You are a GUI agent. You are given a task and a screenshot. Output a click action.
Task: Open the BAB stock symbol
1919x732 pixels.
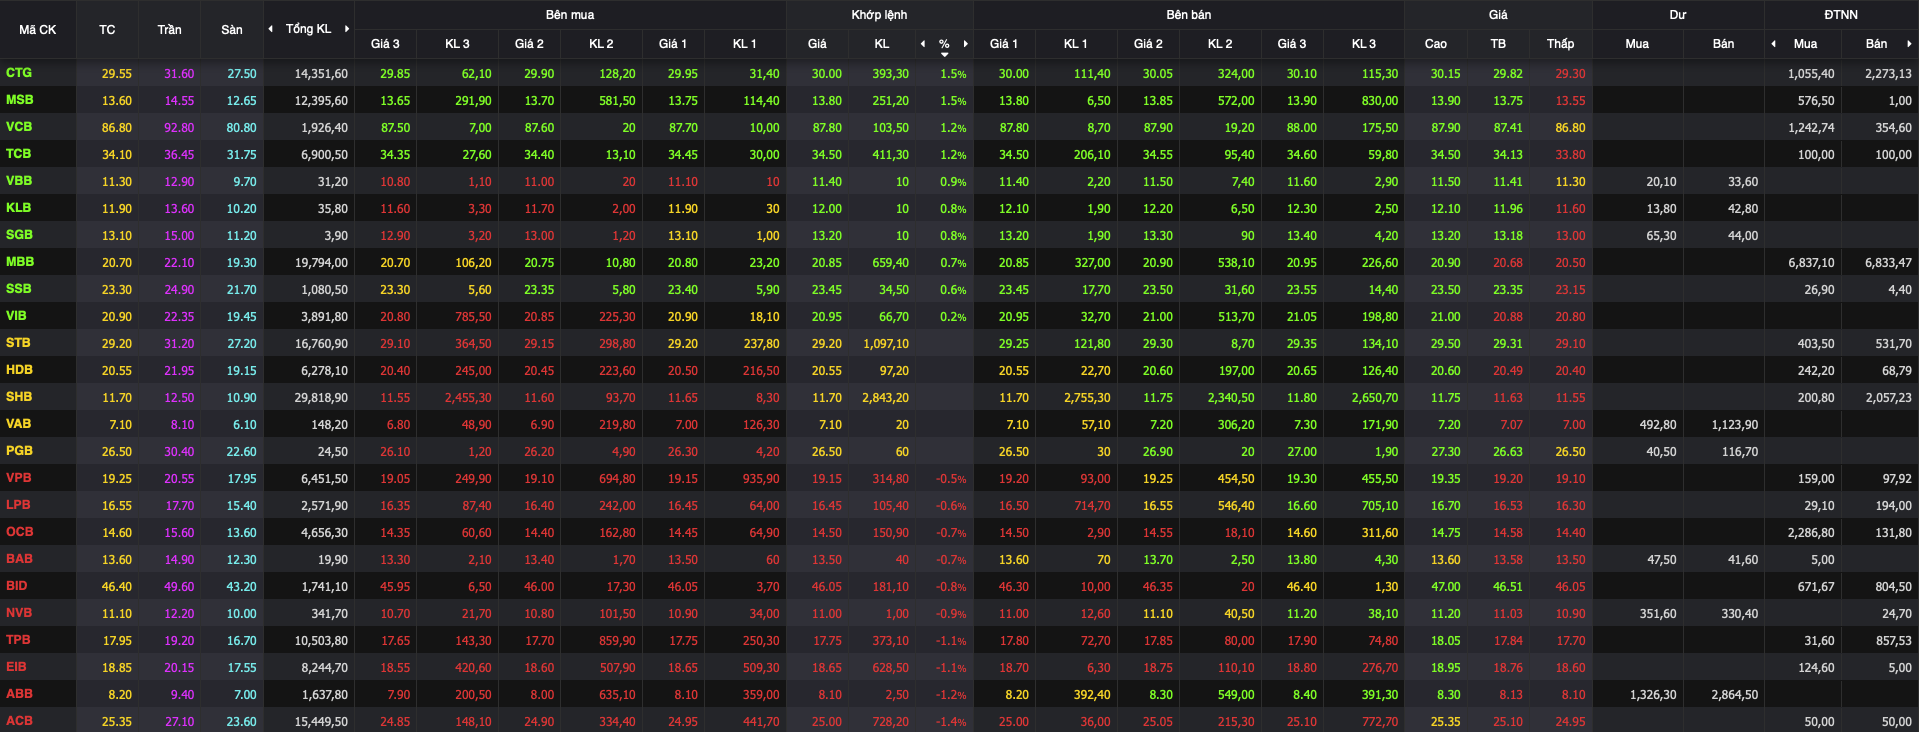(19, 559)
